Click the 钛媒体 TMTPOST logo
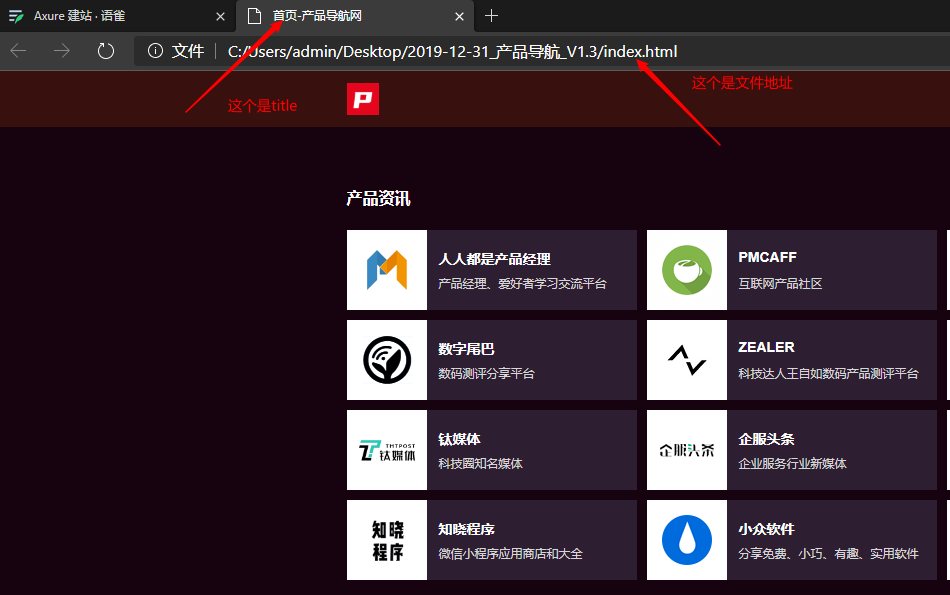The height and width of the screenshot is (595, 950). 387,450
